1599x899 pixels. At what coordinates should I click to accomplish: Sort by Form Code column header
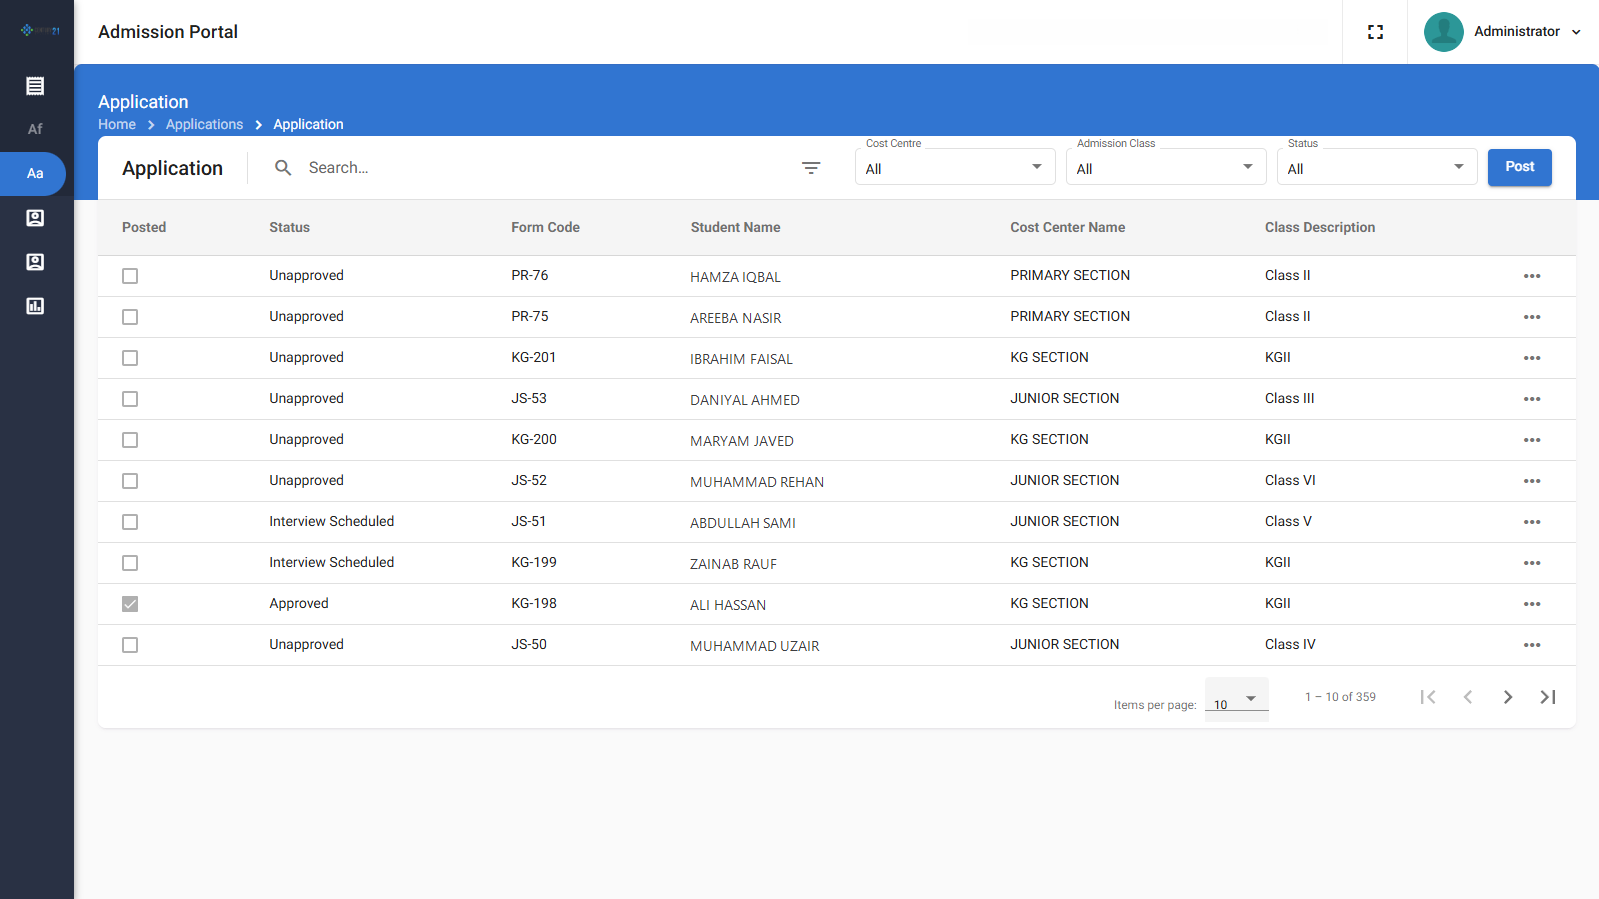[x=545, y=227]
